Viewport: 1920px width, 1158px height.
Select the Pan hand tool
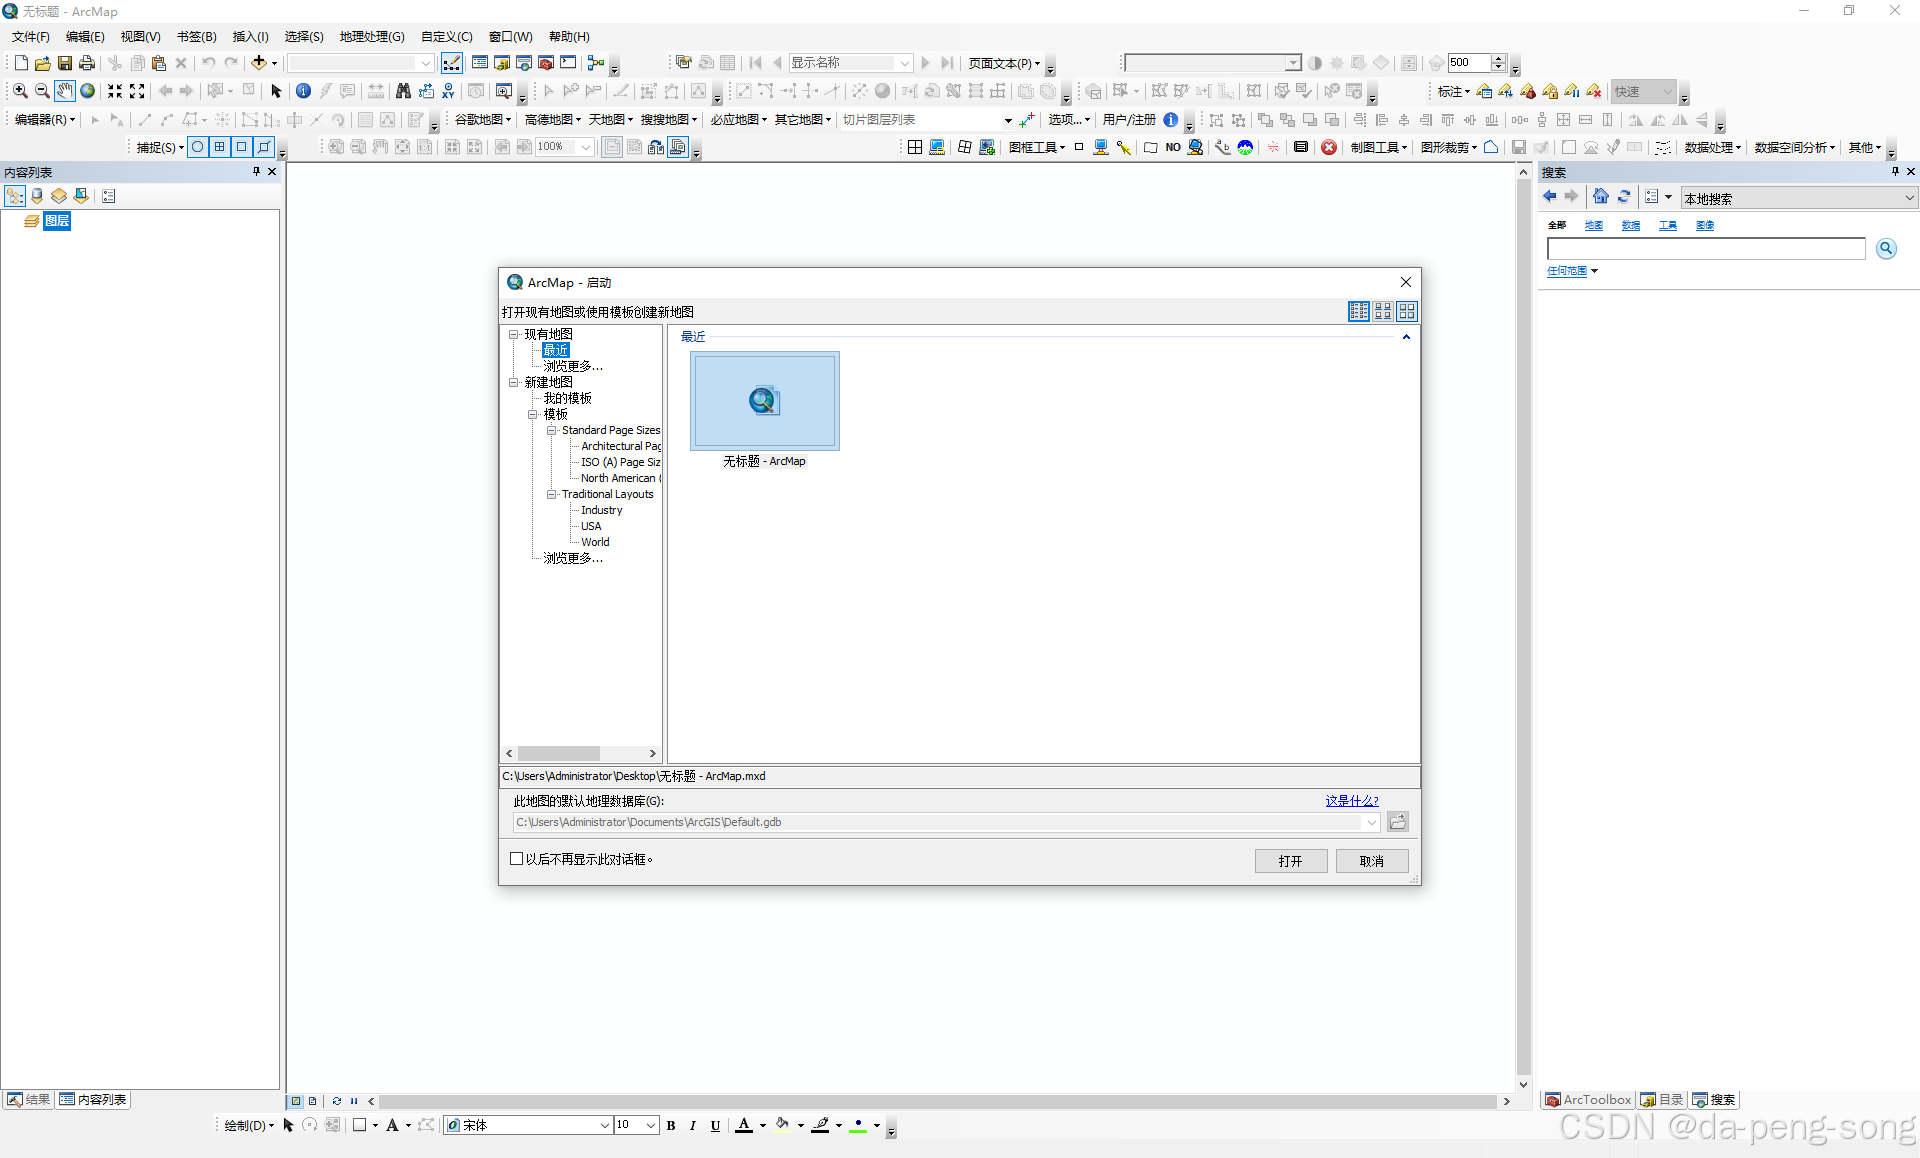pyautogui.click(x=65, y=91)
